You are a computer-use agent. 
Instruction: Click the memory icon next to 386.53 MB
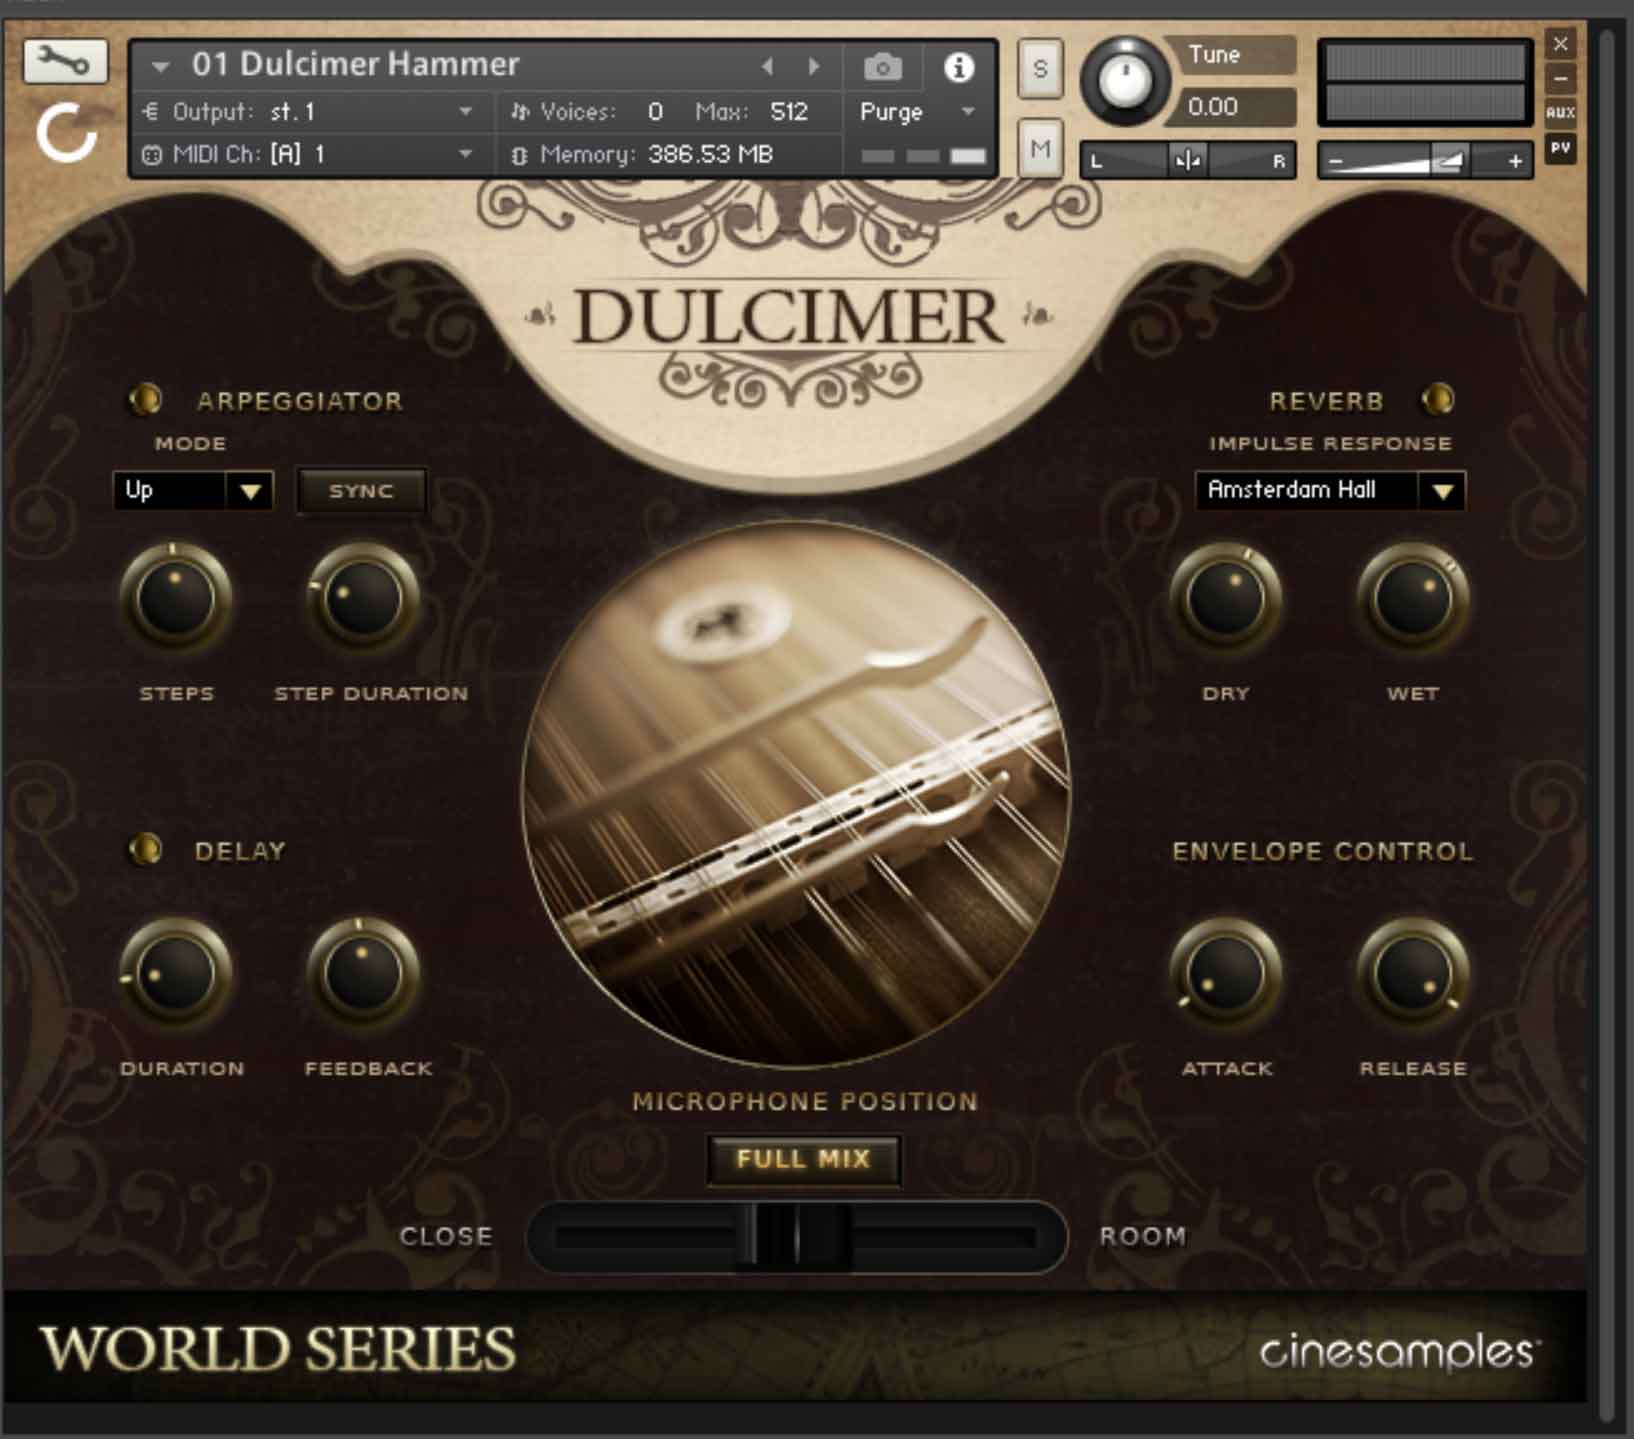click(x=519, y=155)
